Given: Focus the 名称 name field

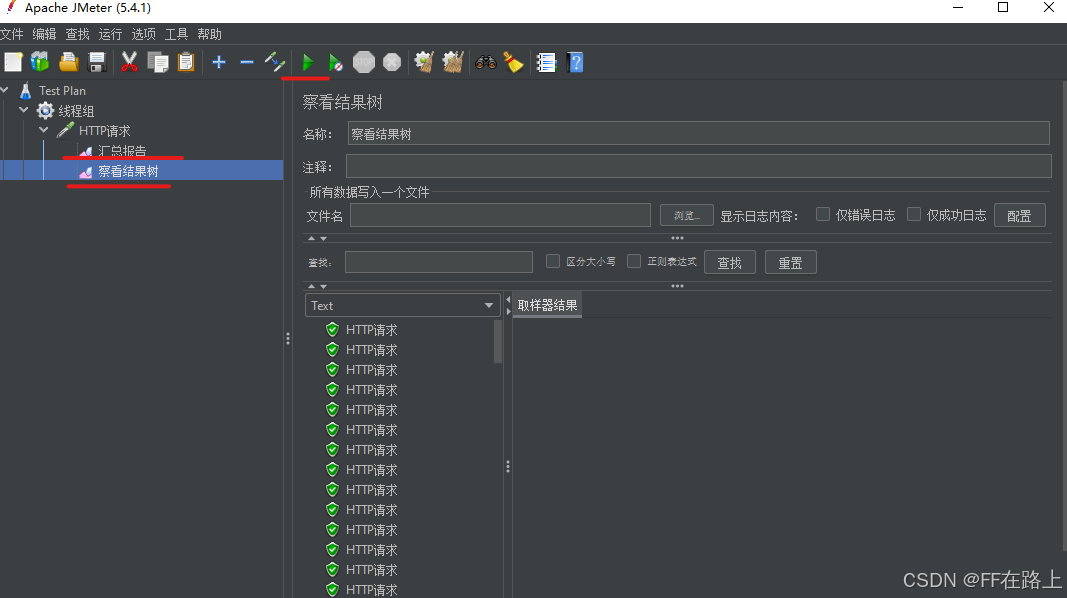Looking at the screenshot, I should tap(698, 133).
